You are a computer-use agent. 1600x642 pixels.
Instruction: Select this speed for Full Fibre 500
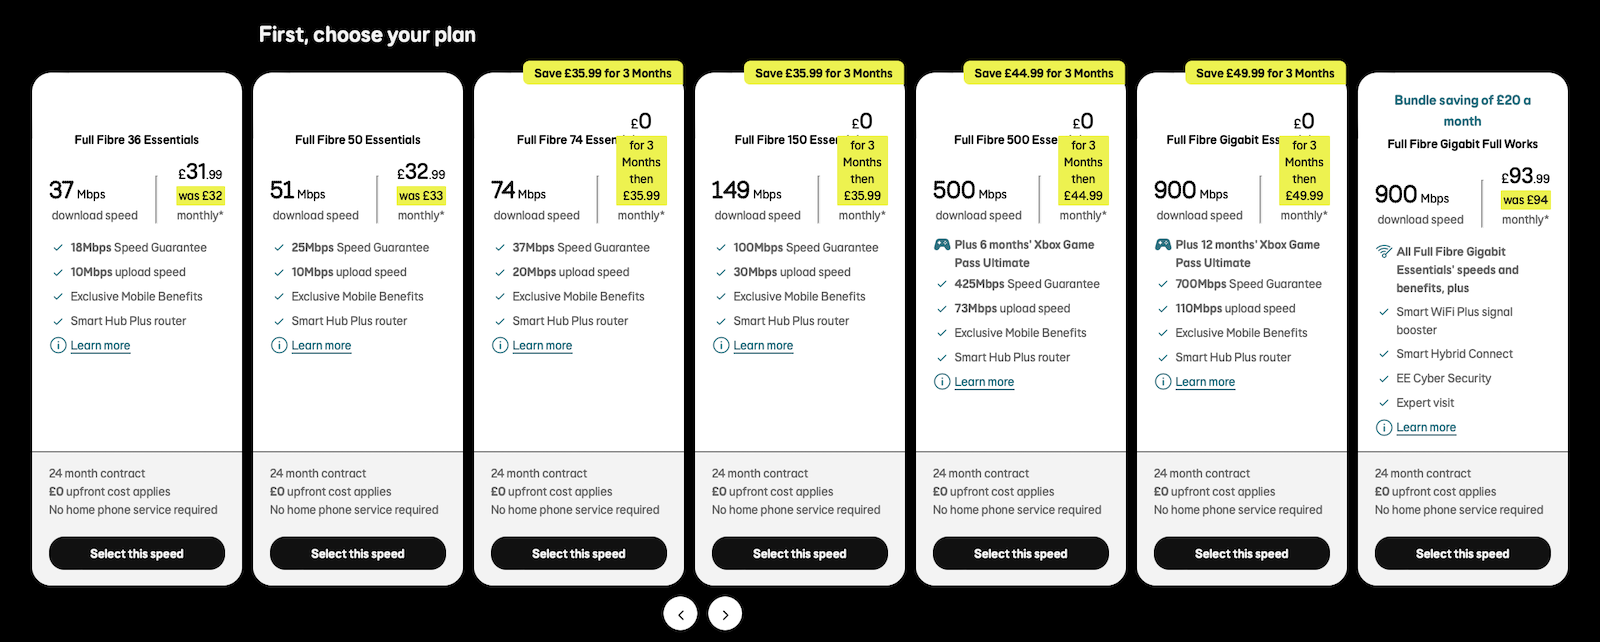pos(1021,553)
